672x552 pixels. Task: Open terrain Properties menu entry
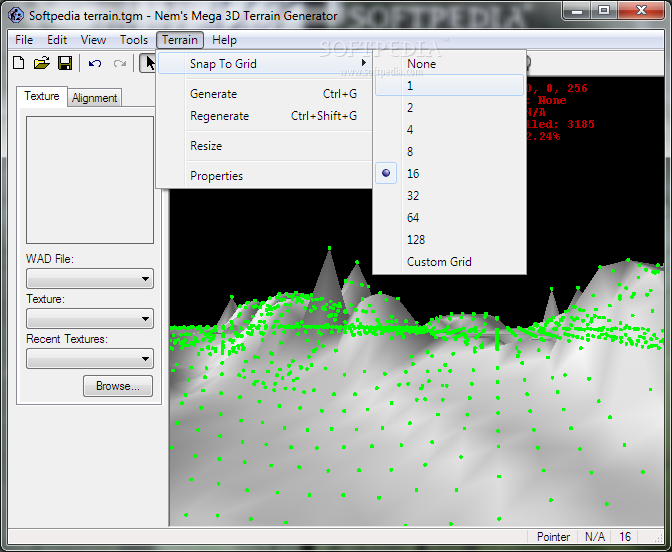[x=264, y=176]
